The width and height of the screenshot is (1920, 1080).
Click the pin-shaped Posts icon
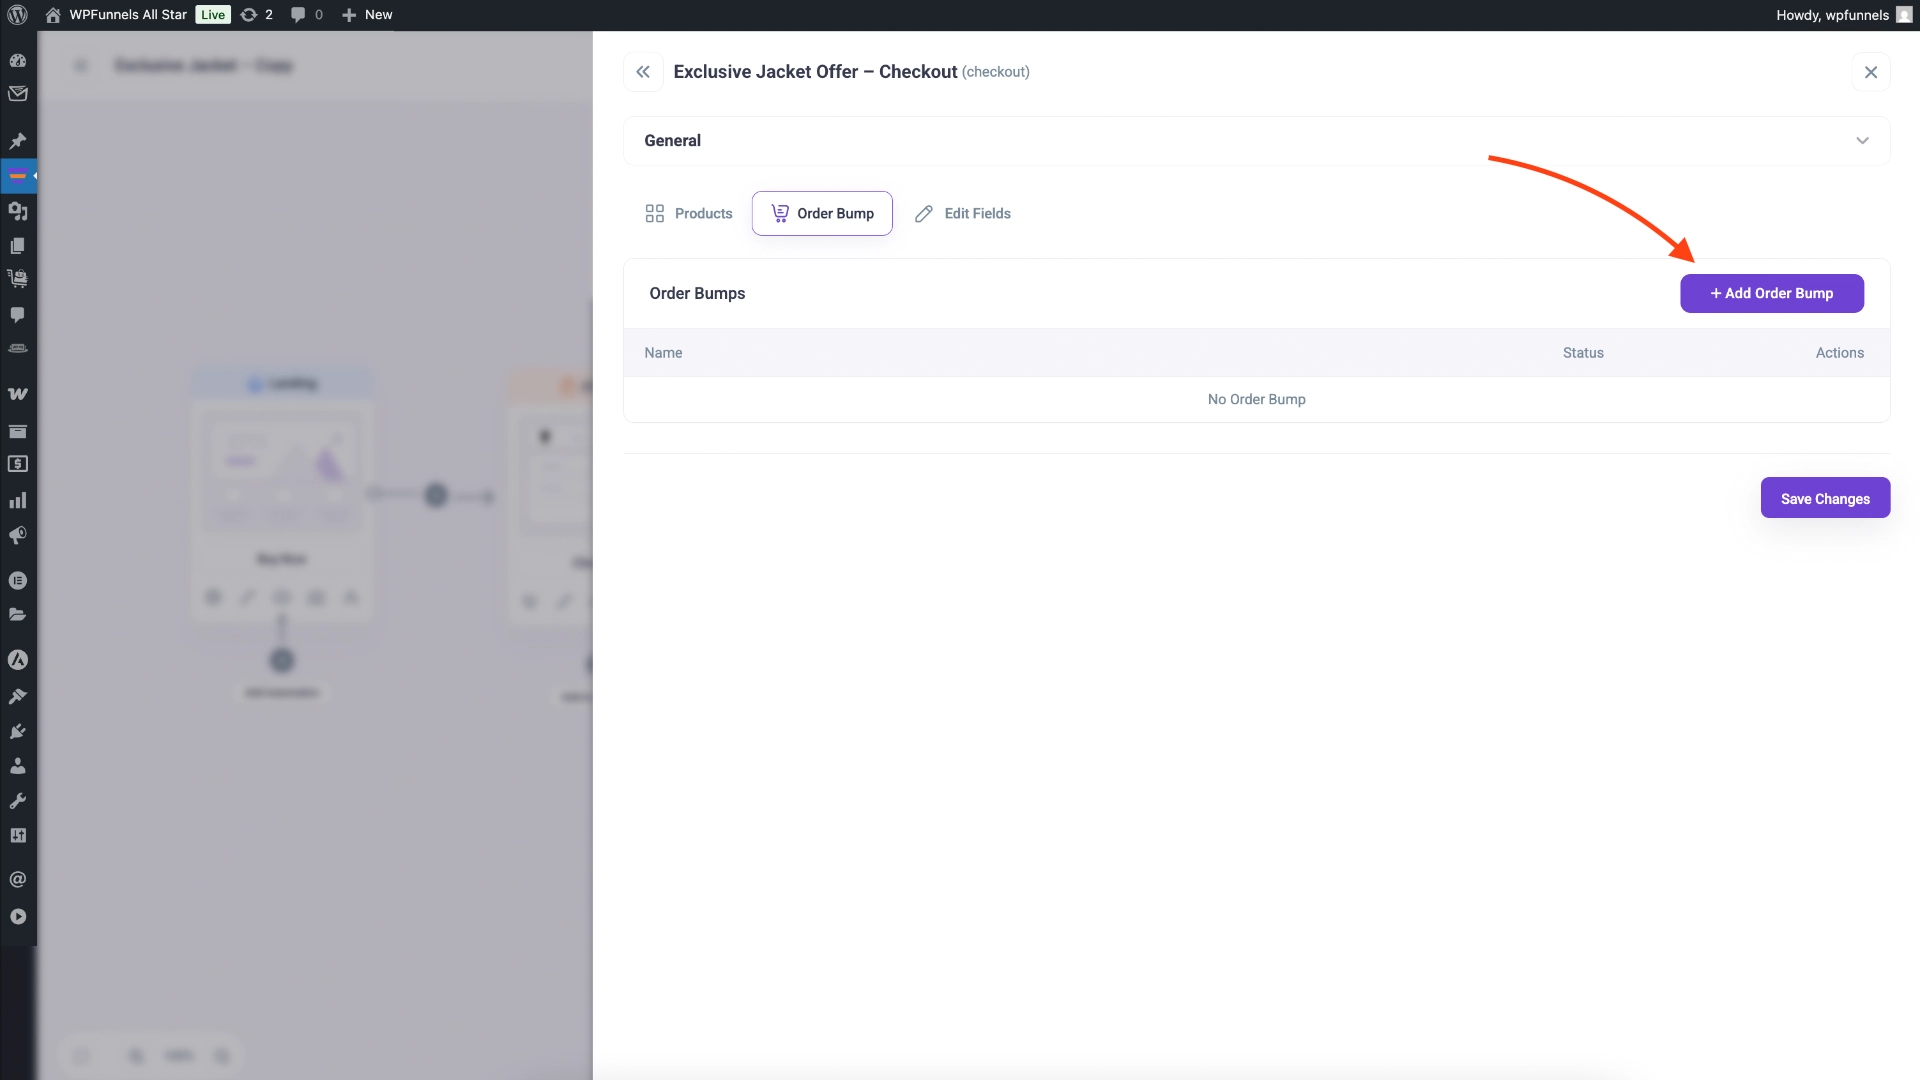point(18,140)
